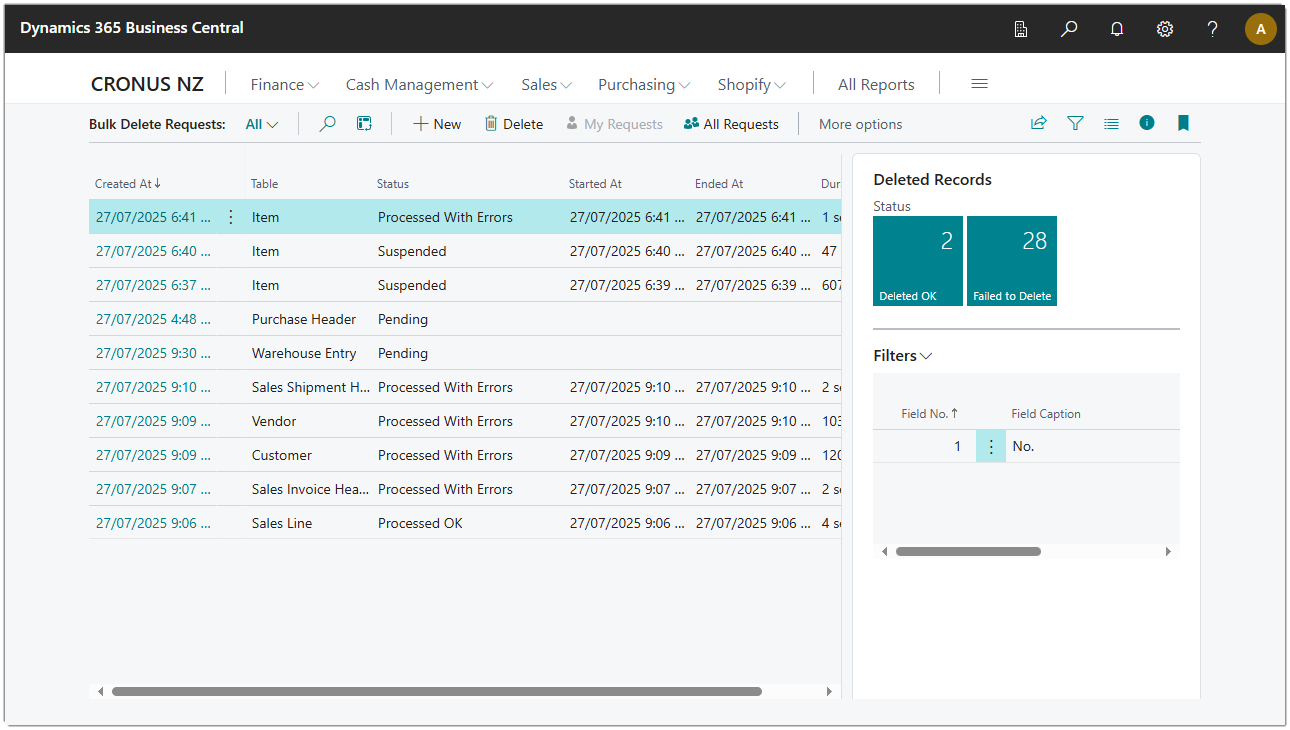The image size is (1290, 730).
Task: Expand the Cash Management menu
Action: [420, 85]
